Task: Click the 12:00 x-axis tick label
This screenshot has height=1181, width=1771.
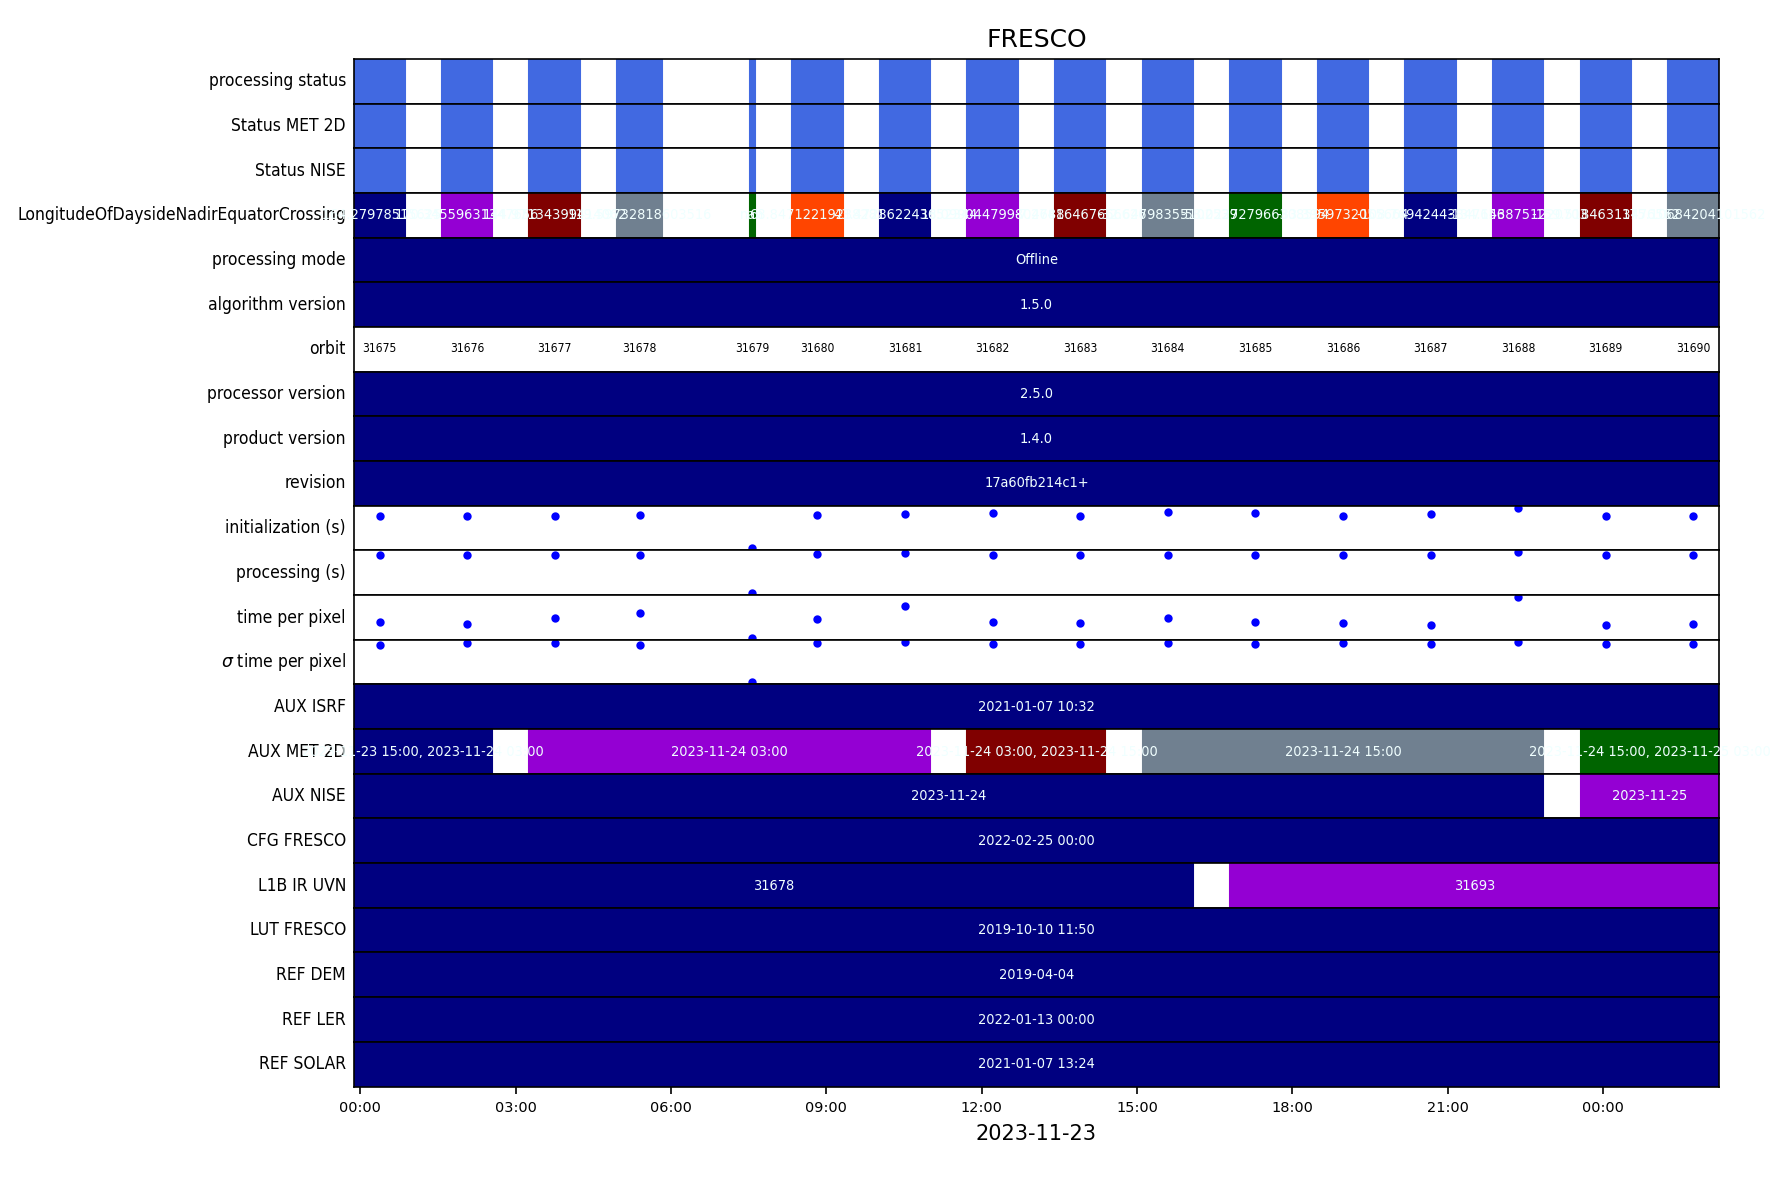Action: (981, 1107)
